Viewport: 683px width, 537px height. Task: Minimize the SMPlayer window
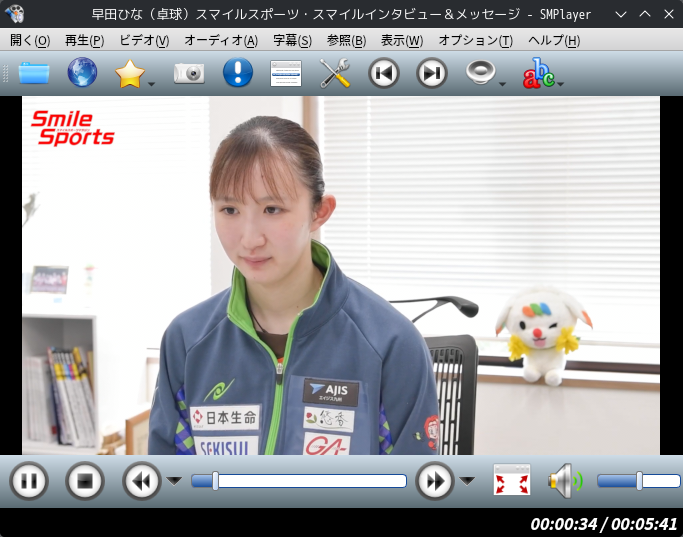(x=621, y=14)
